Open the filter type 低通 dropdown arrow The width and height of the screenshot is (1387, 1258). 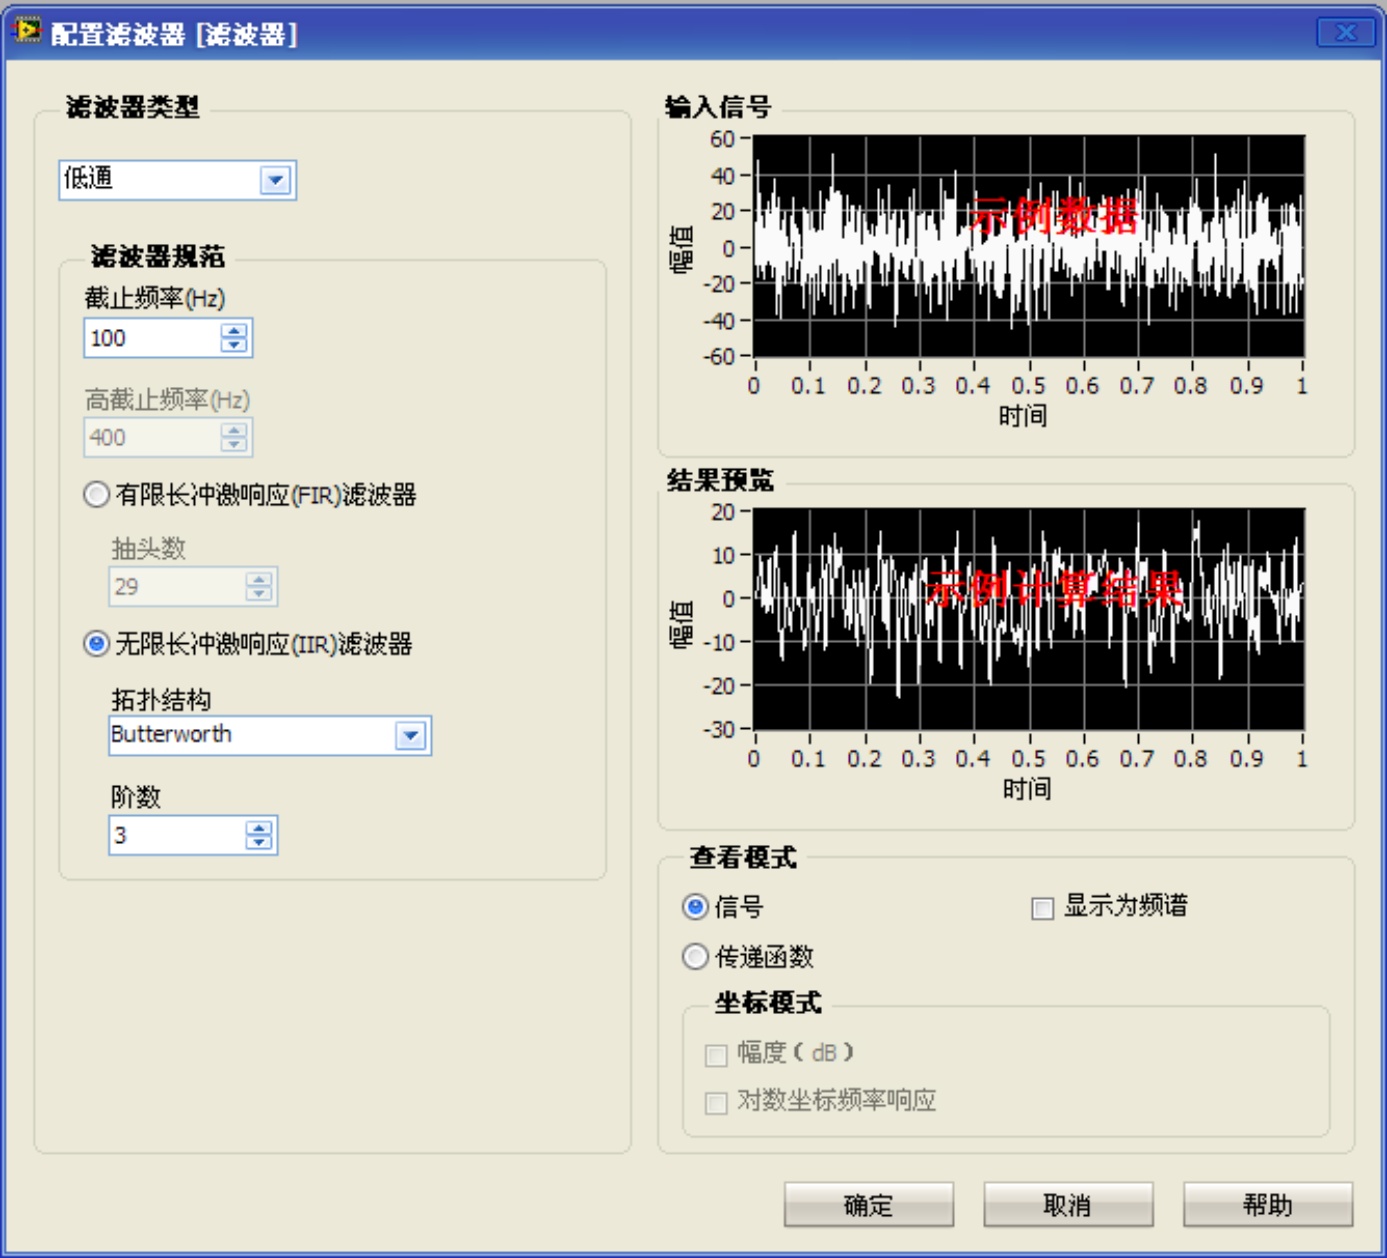(x=275, y=180)
